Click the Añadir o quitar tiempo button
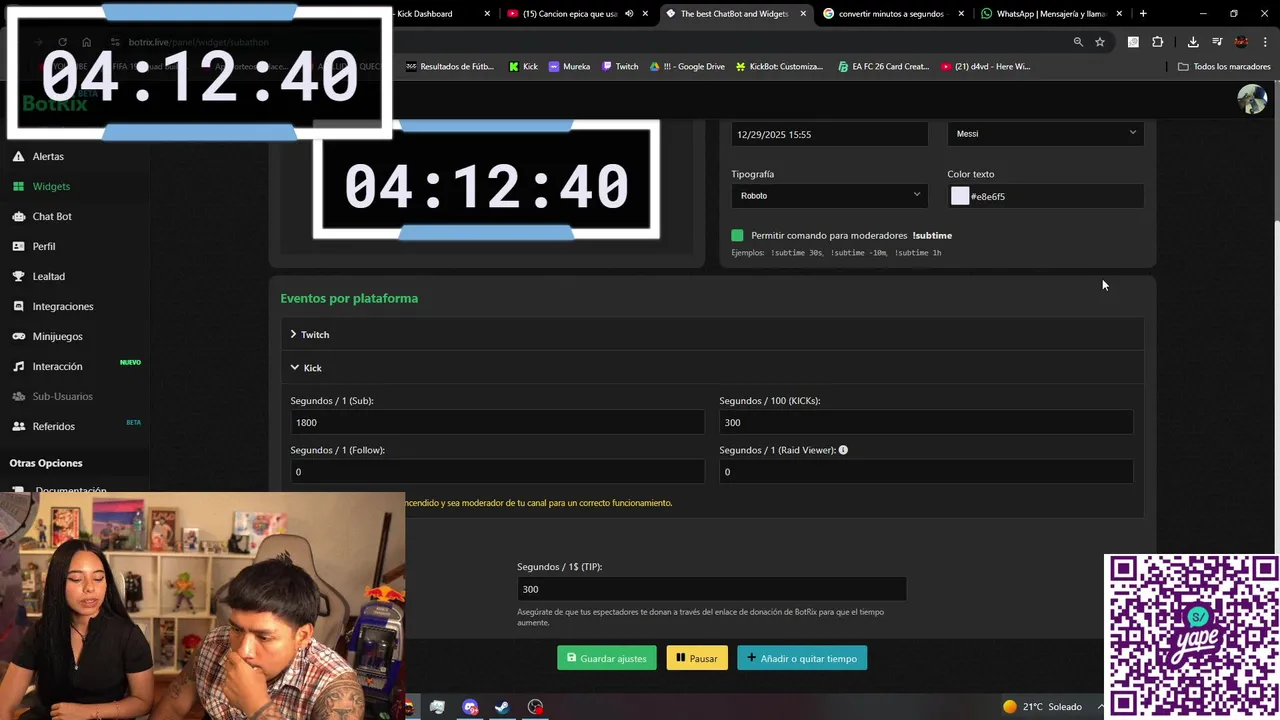The width and height of the screenshot is (1280, 720). 802,658
